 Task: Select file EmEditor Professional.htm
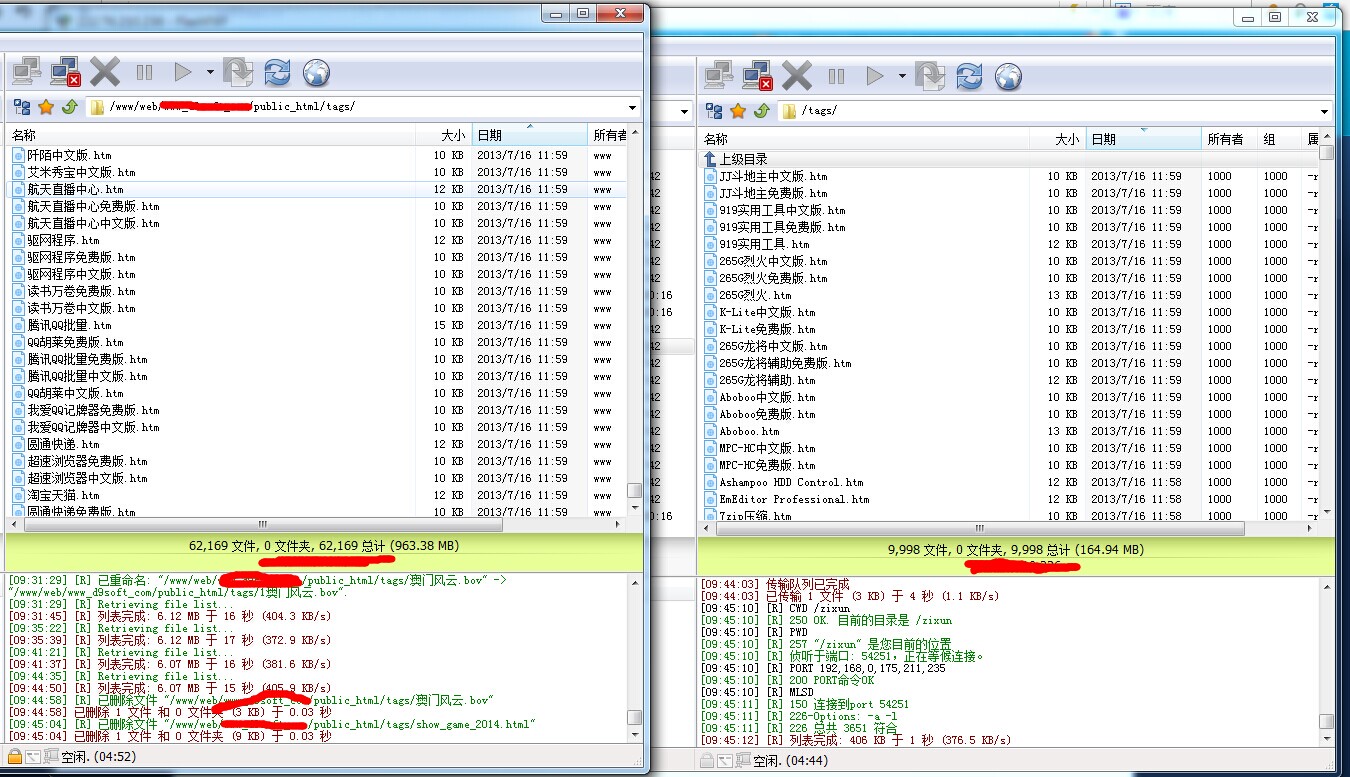pos(1008,499)
